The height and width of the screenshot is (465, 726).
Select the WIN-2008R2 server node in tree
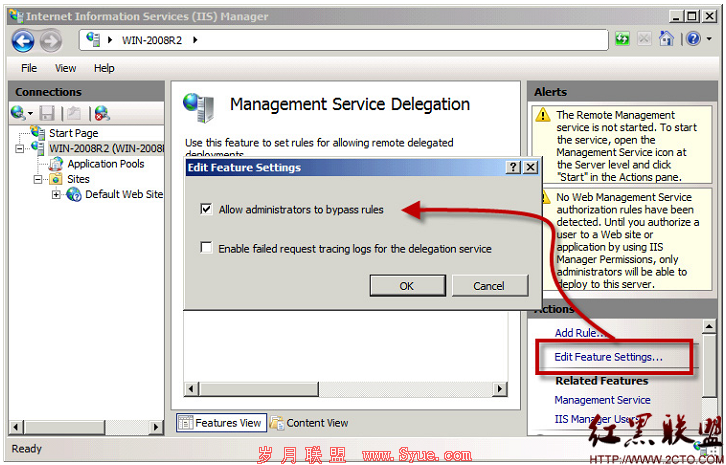[106, 148]
